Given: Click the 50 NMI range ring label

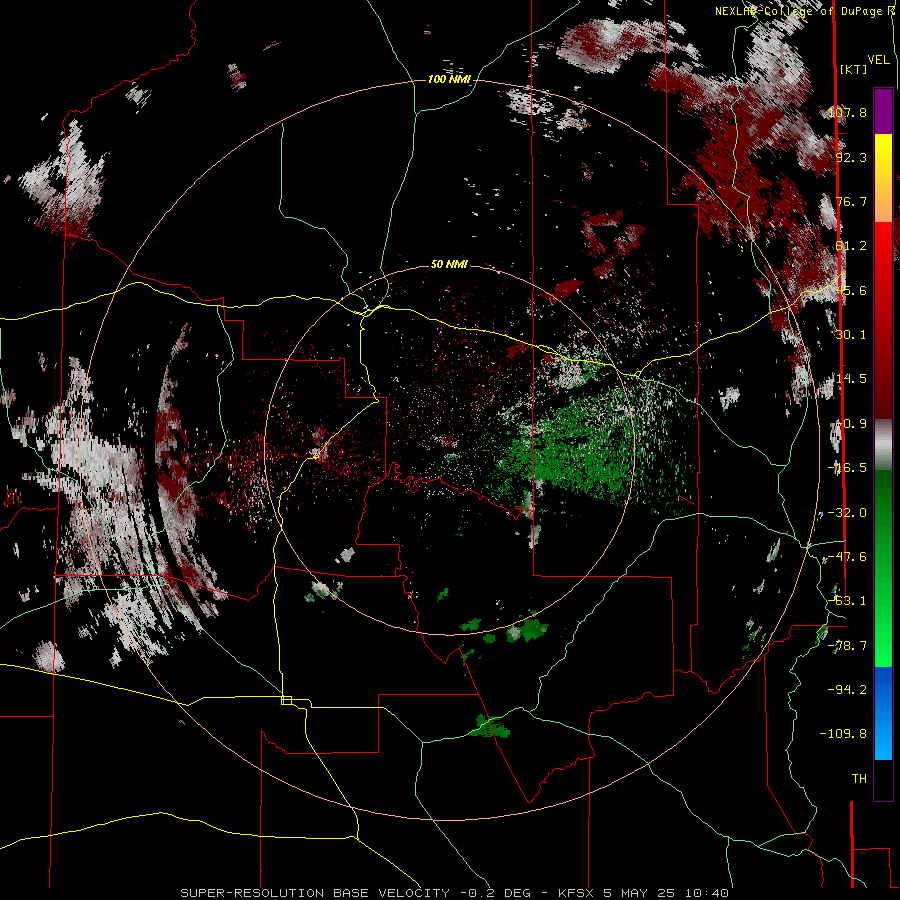Looking at the screenshot, I should [449, 264].
